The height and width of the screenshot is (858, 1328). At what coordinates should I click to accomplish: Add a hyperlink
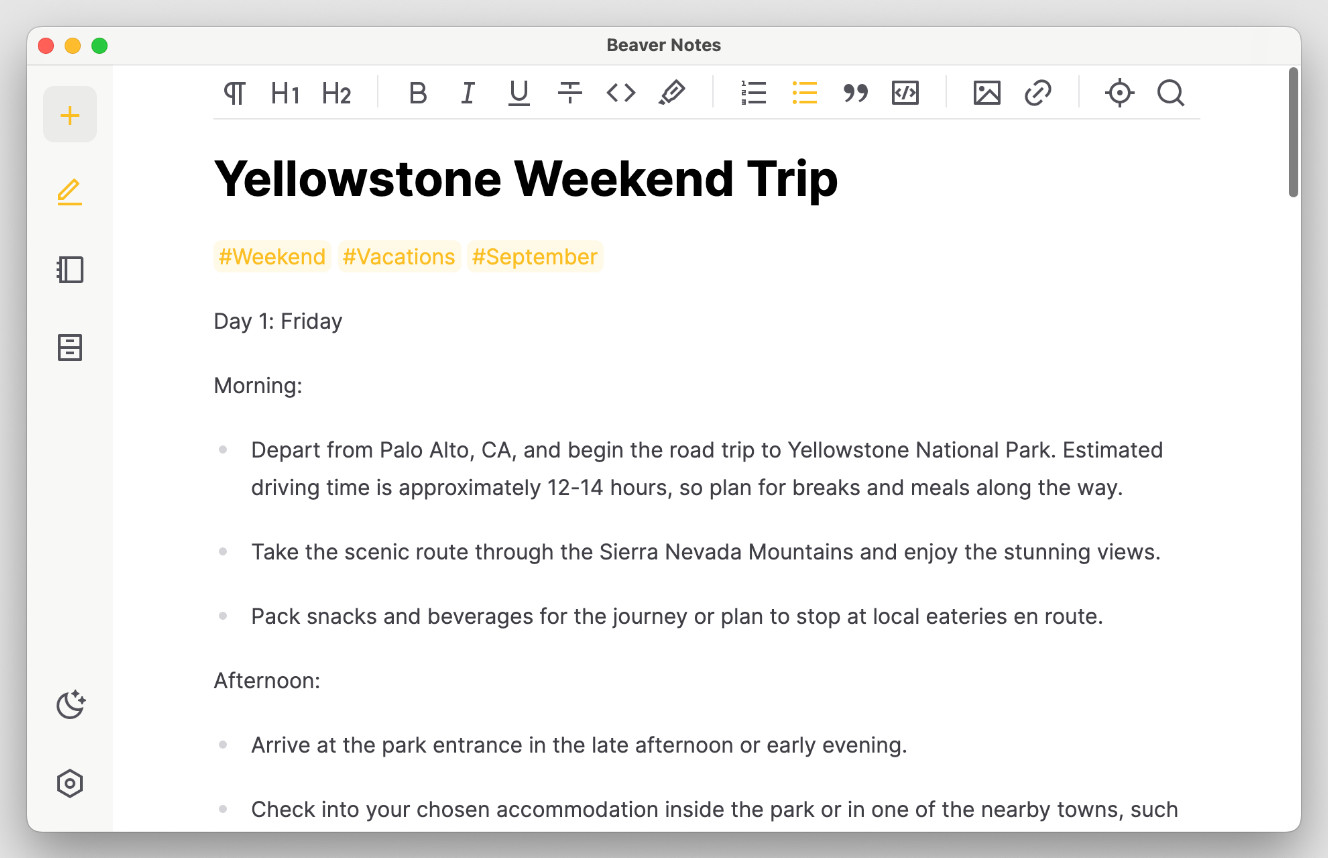(1038, 94)
